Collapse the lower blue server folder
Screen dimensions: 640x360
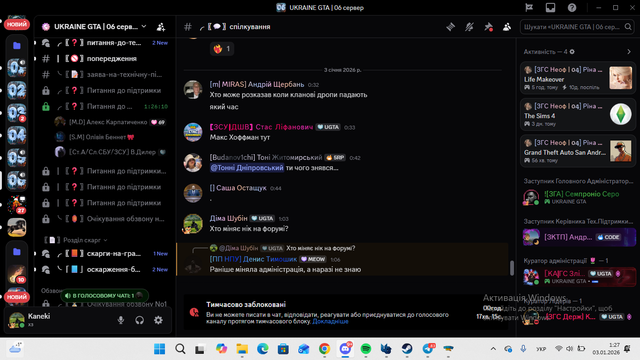[17, 251]
